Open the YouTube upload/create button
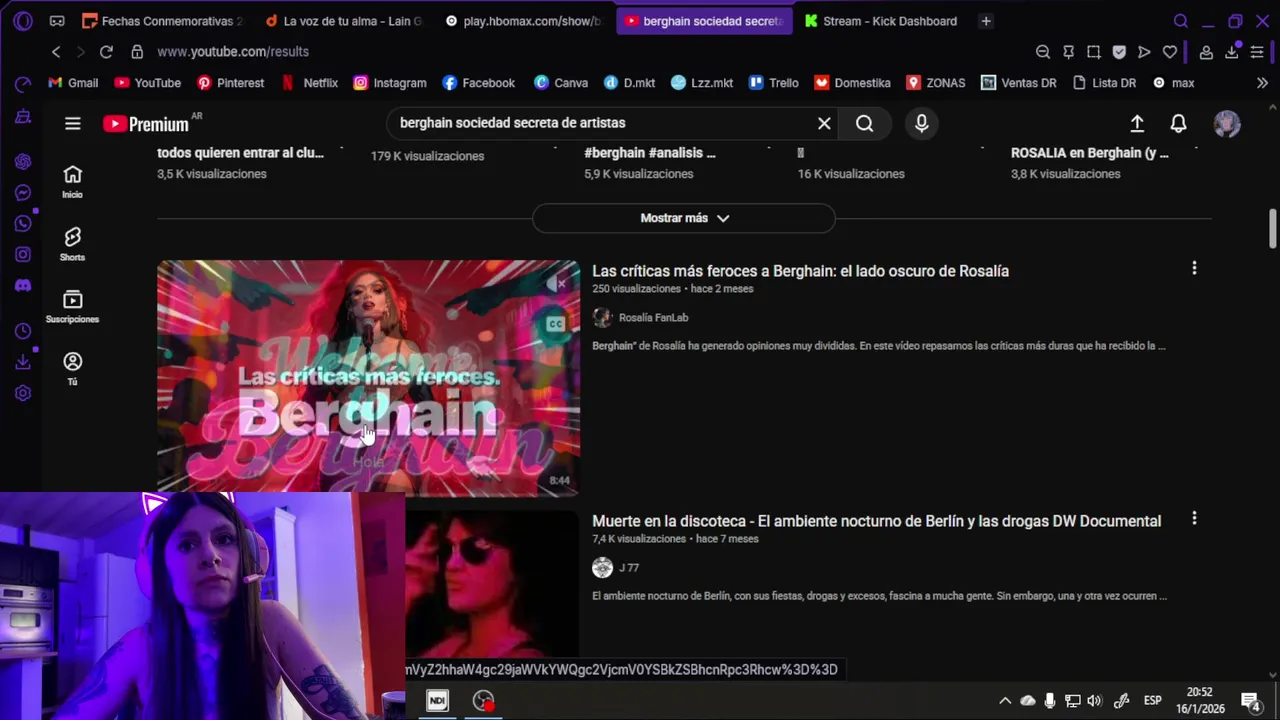Viewport: 1280px width, 720px height. pyautogui.click(x=1137, y=123)
